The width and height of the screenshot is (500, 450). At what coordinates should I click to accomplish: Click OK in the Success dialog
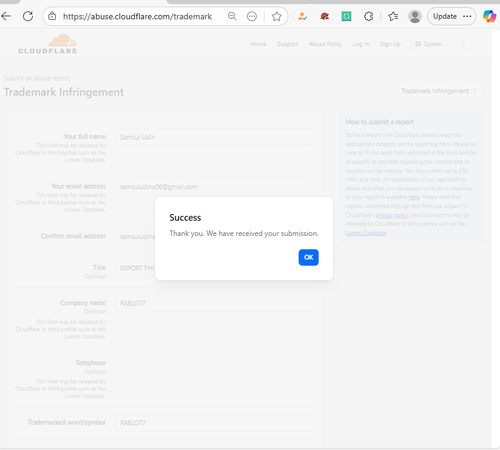308,257
